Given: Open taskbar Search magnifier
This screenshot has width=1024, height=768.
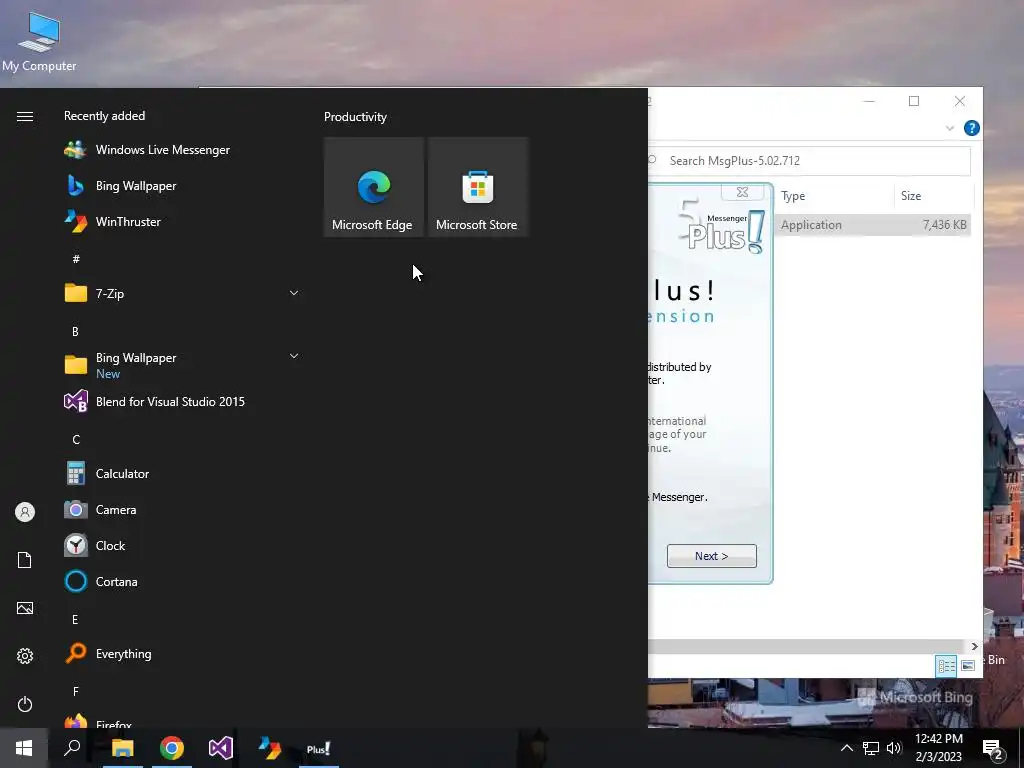Looking at the screenshot, I should click(x=72, y=748).
